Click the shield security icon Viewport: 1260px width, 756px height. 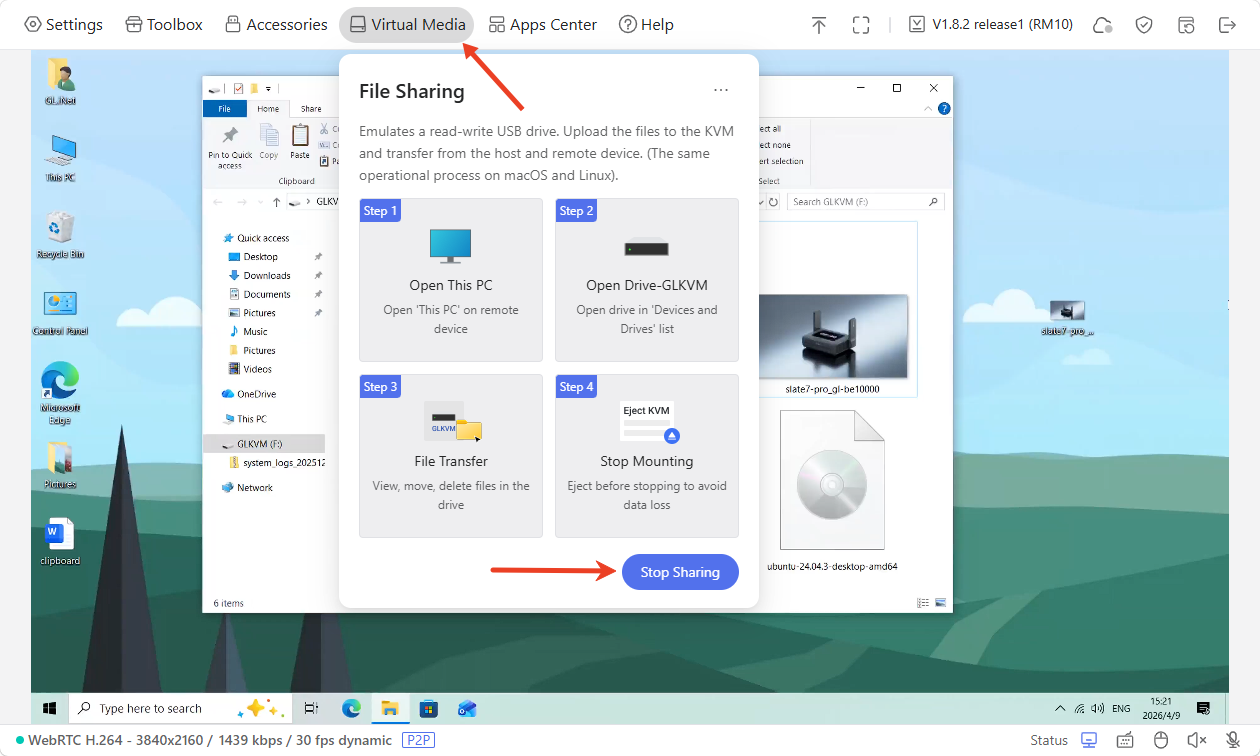(1144, 25)
